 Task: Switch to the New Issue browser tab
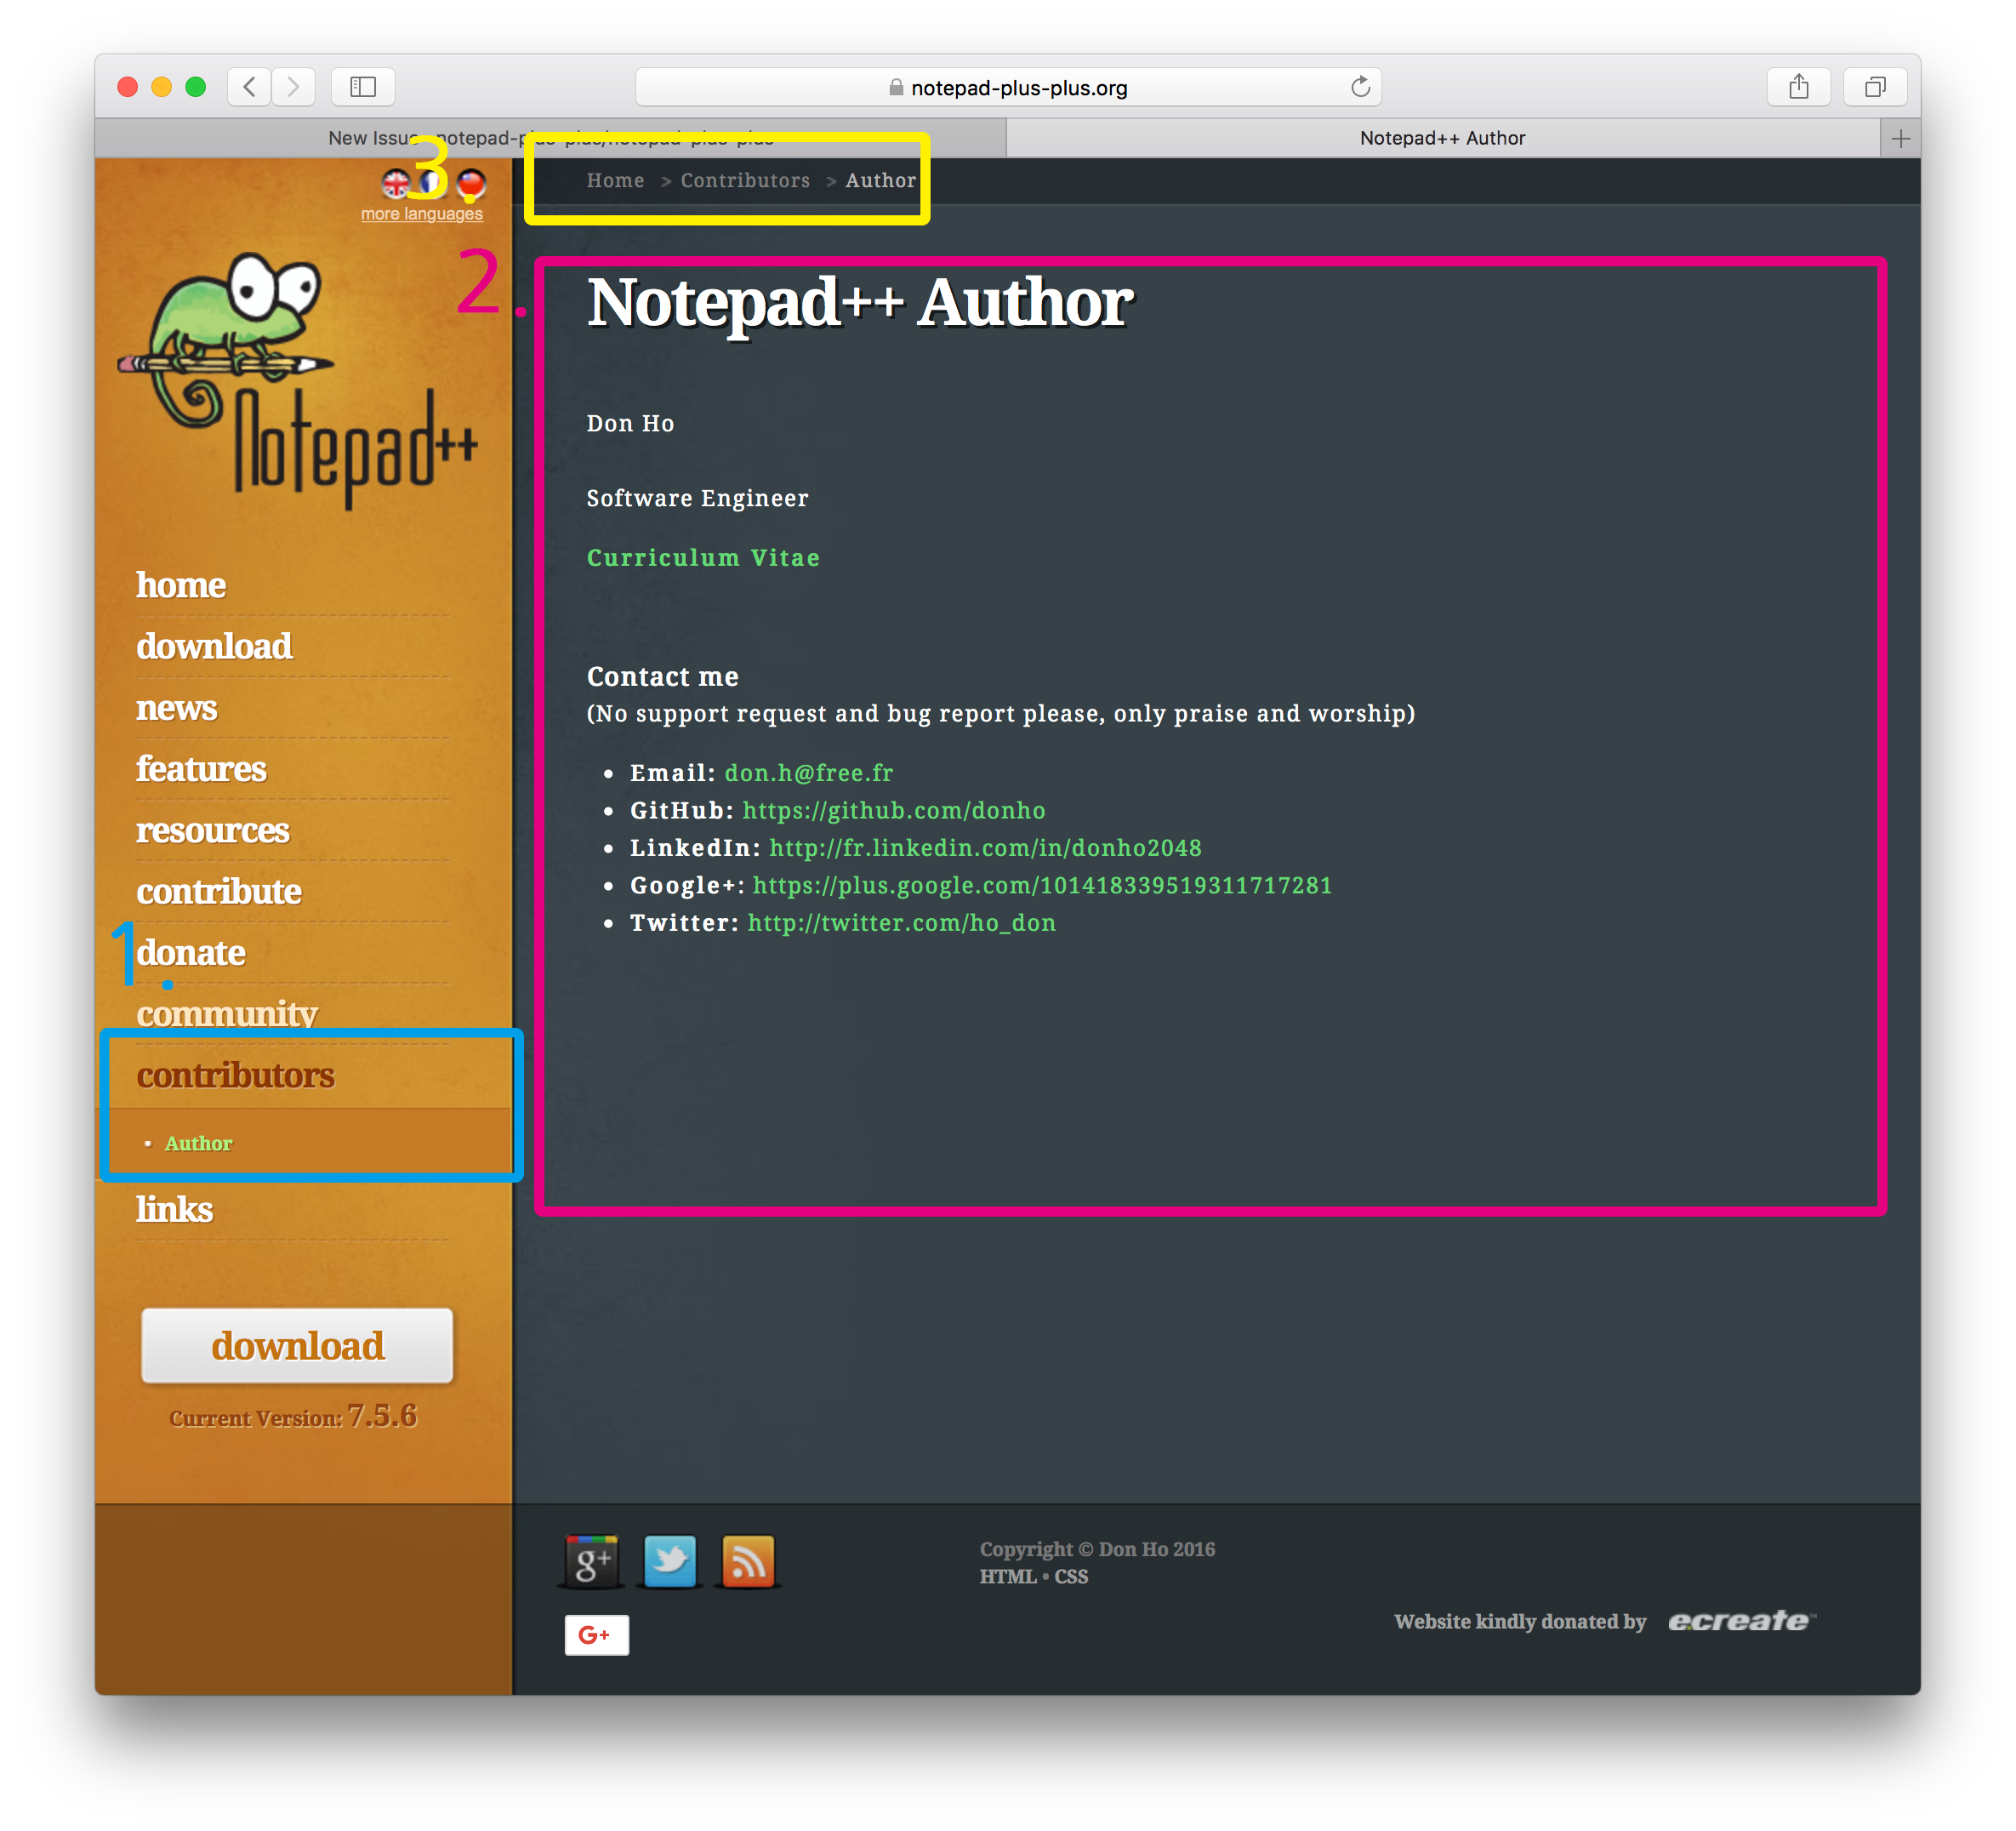(550, 137)
